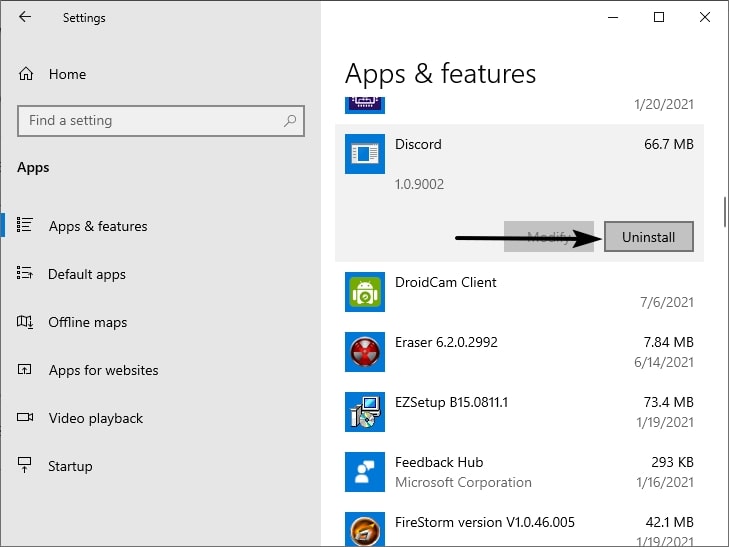The image size is (729, 547).
Task: Click the Video playback camera icon
Action: 25,417
